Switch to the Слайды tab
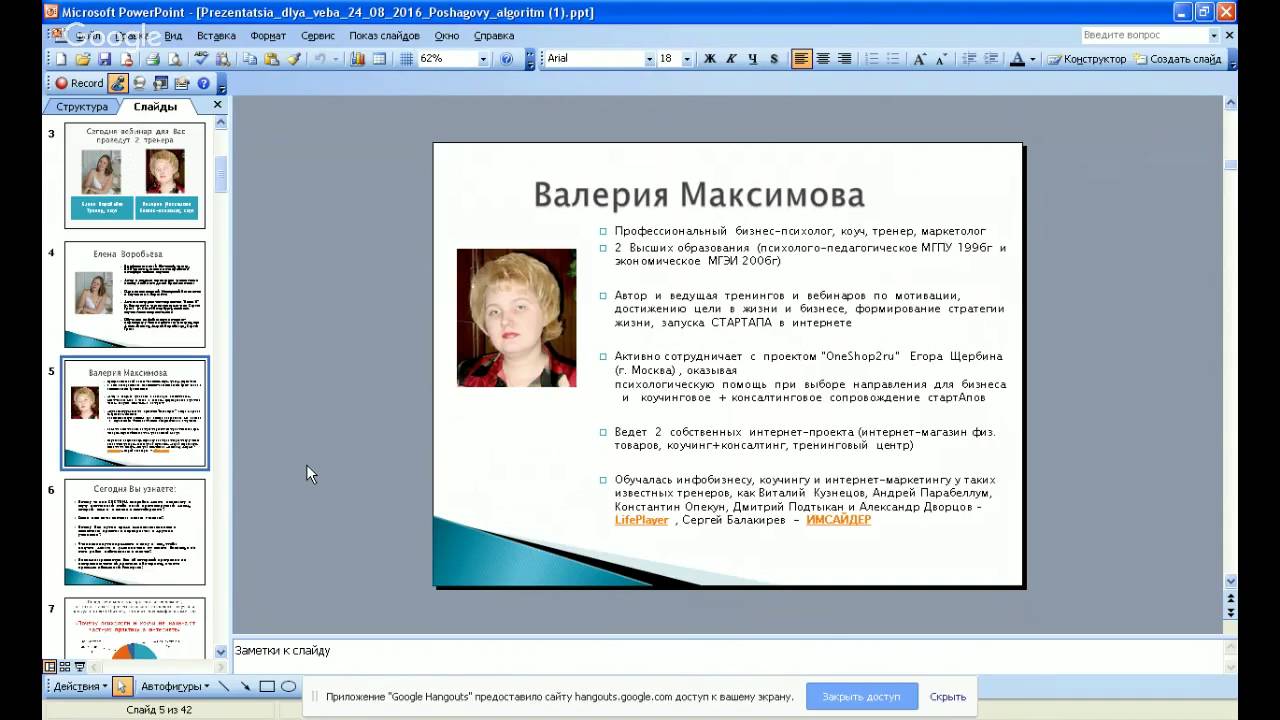The image size is (1280, 720). pos(155,106)
